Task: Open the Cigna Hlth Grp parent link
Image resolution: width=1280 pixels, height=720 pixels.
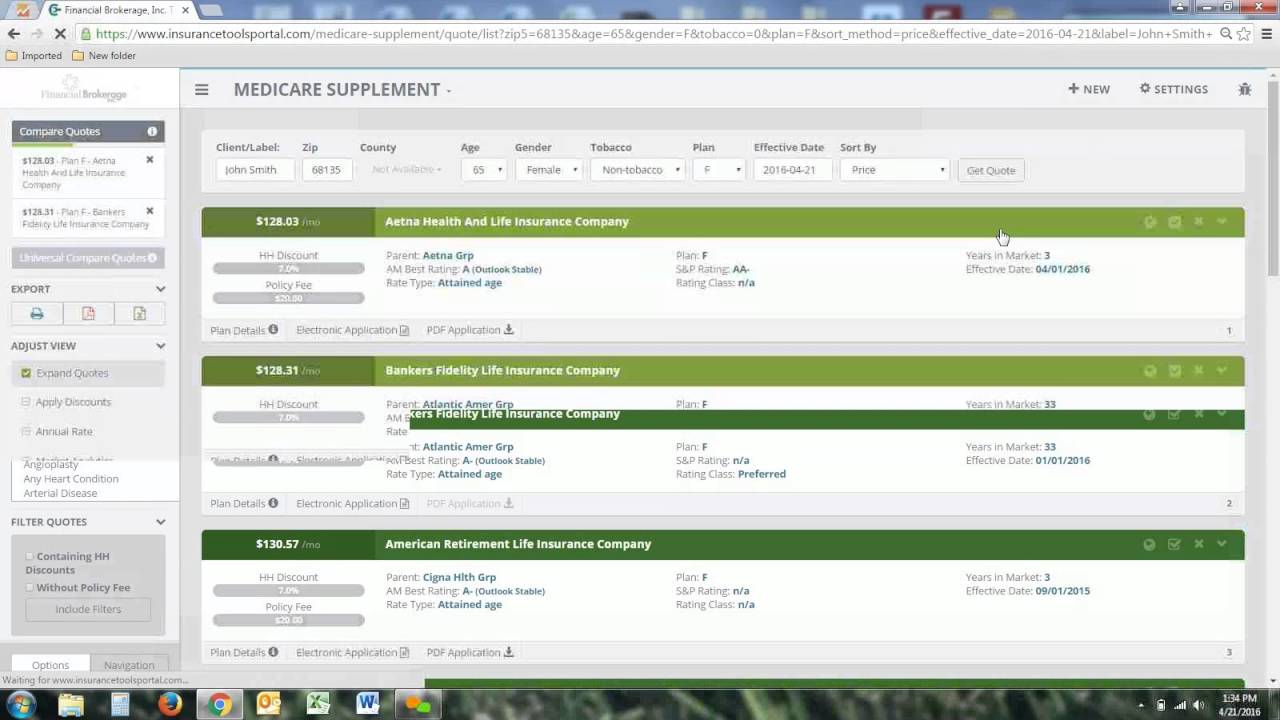Action: (x=459, y=578)
